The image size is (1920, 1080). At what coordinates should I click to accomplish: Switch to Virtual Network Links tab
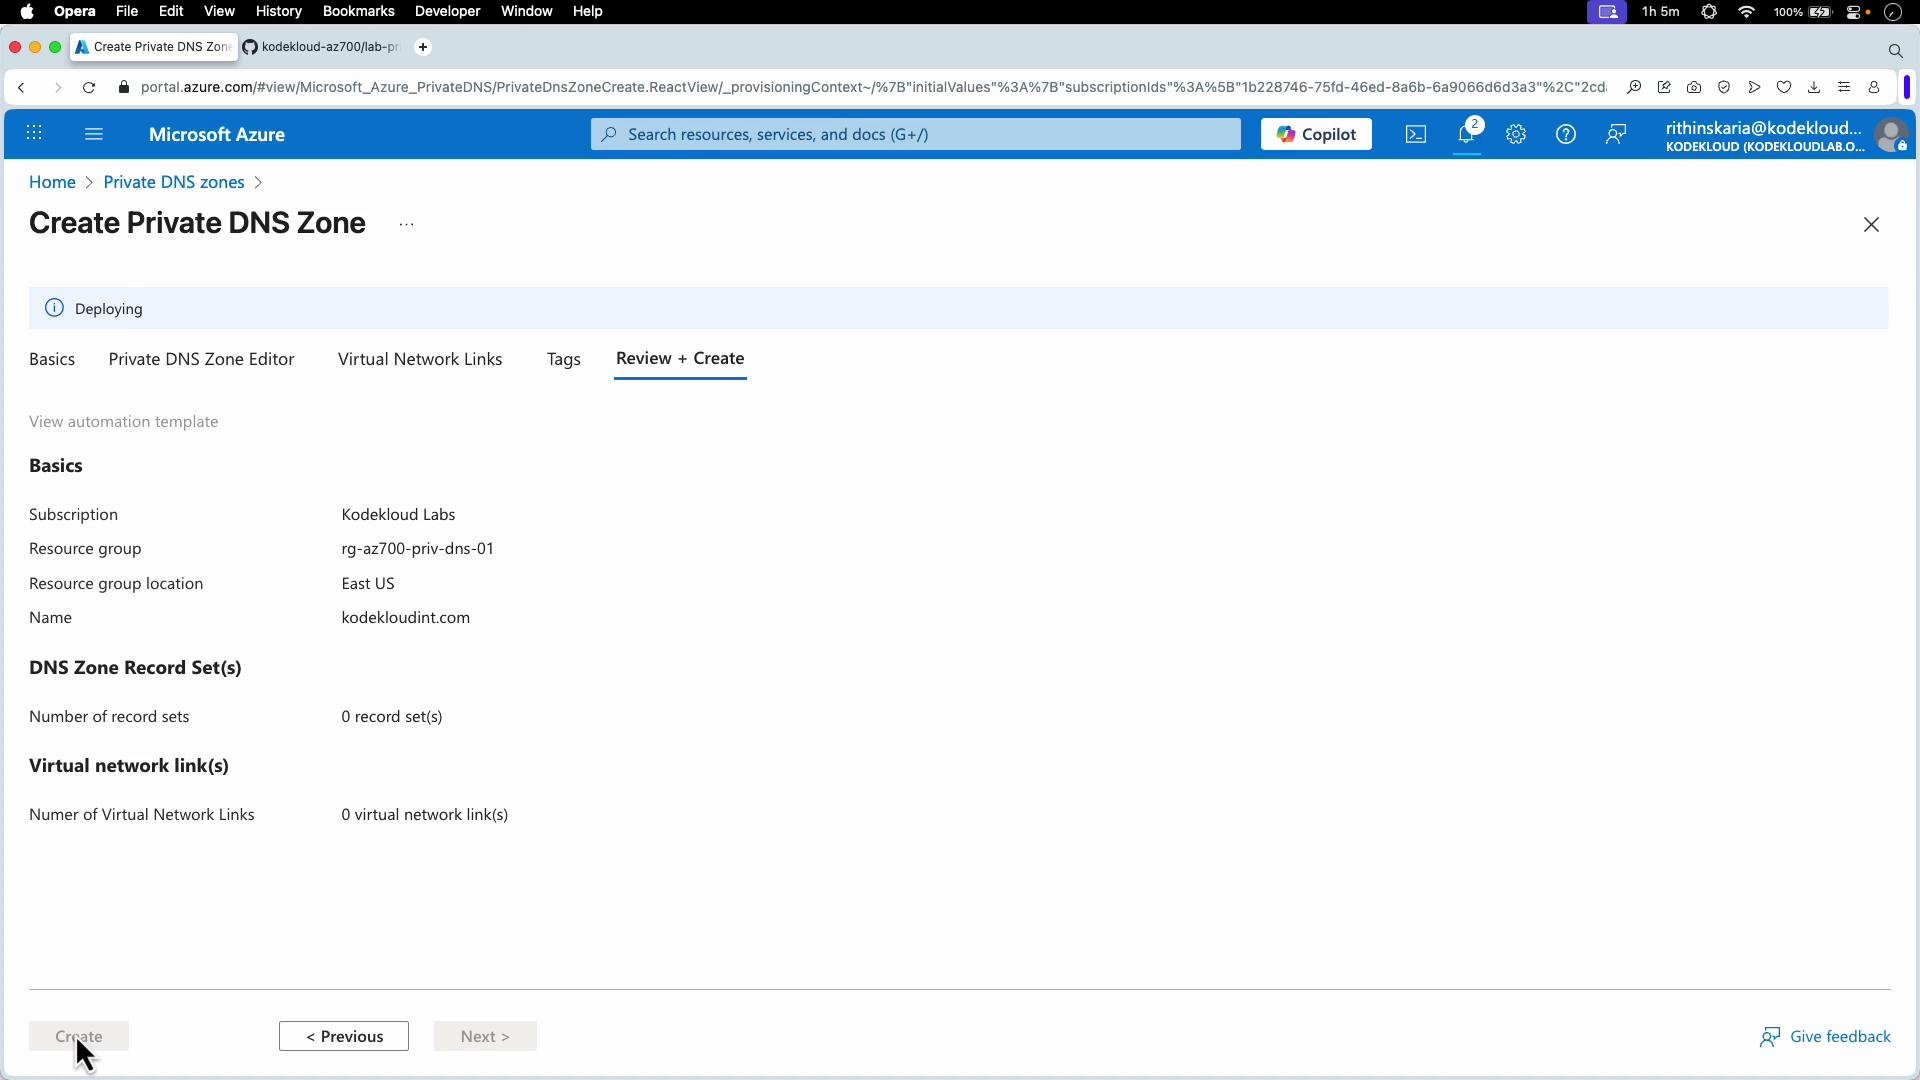point(420,359)
